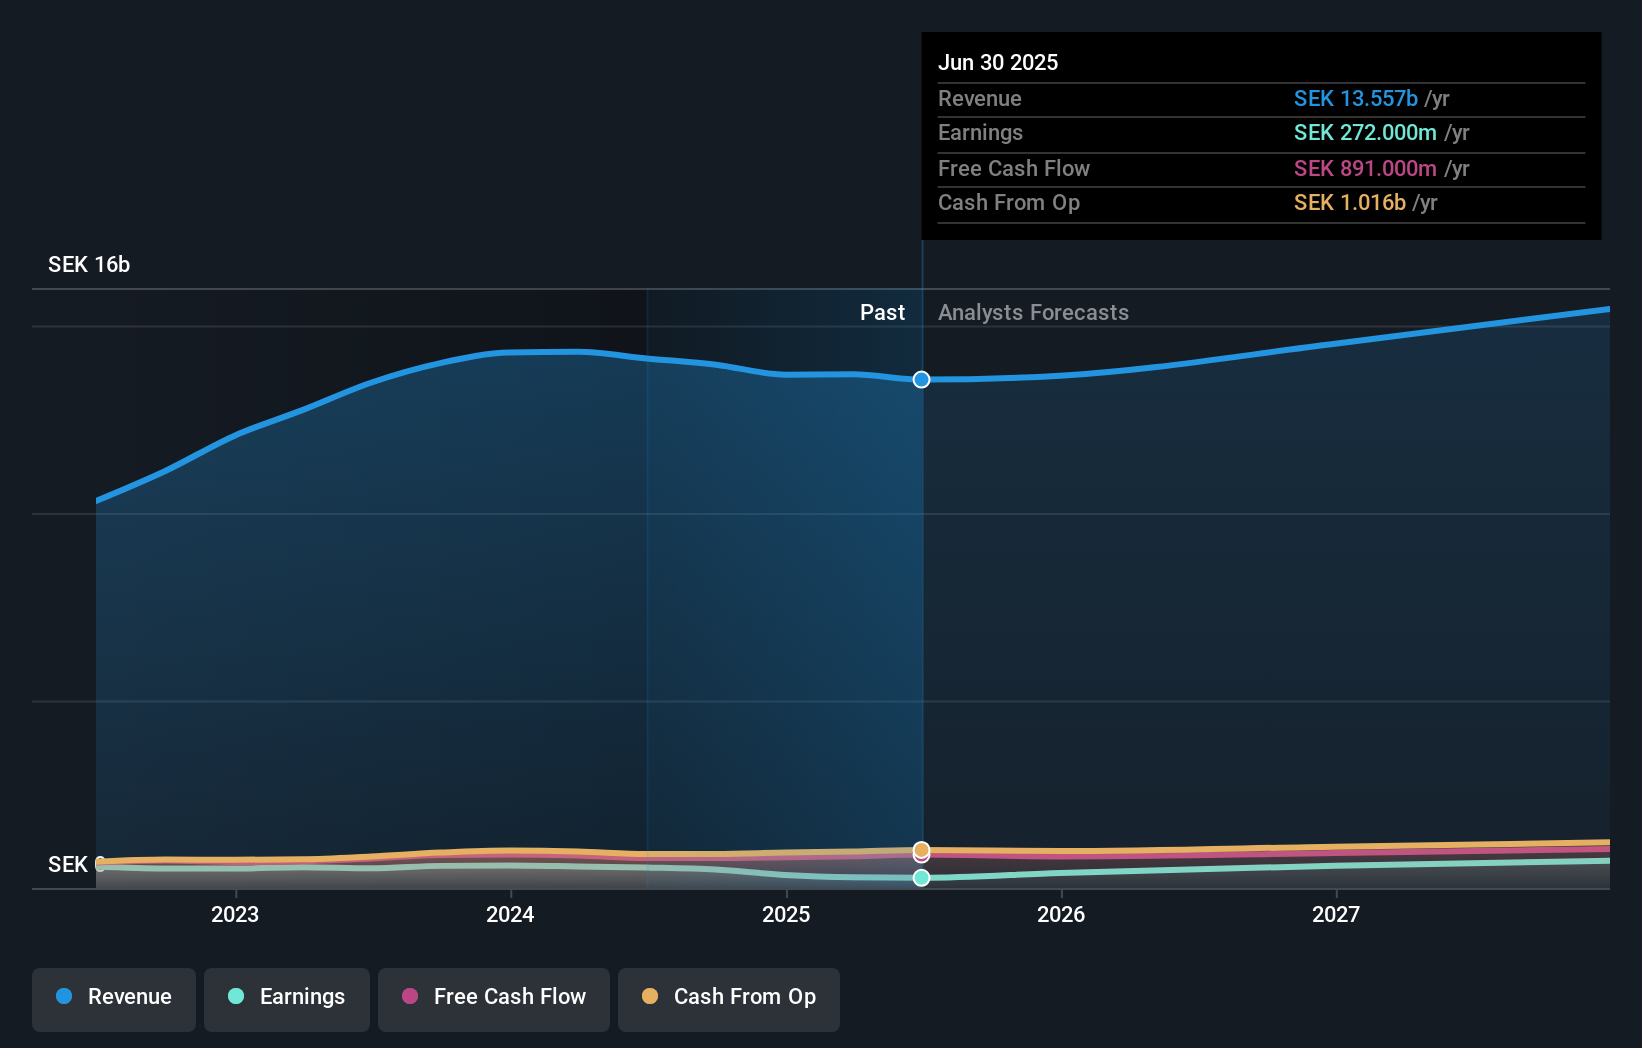This screenshot has width=1642, height=1048.
Task: Select the Analysts Forecasts section
Action: point(1033,312)
